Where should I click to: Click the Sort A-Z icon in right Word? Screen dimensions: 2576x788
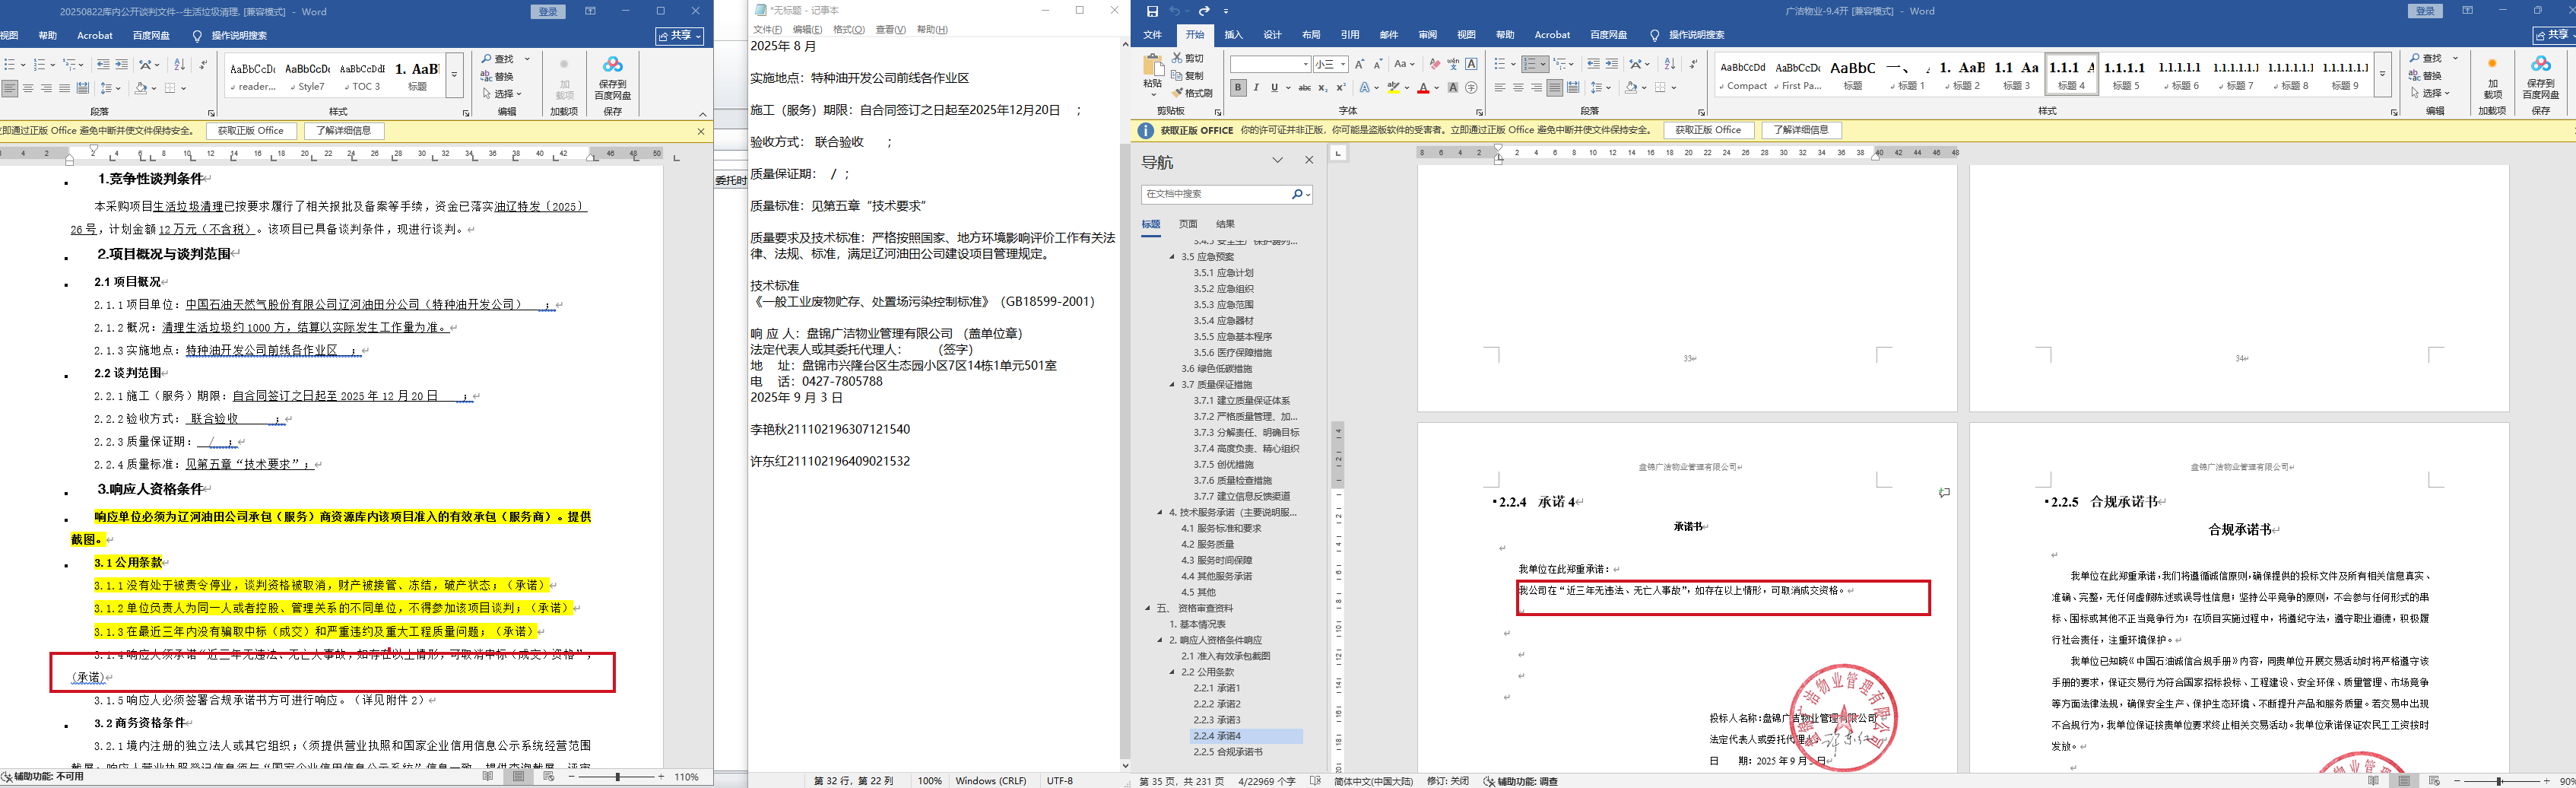click(1669, 64)
